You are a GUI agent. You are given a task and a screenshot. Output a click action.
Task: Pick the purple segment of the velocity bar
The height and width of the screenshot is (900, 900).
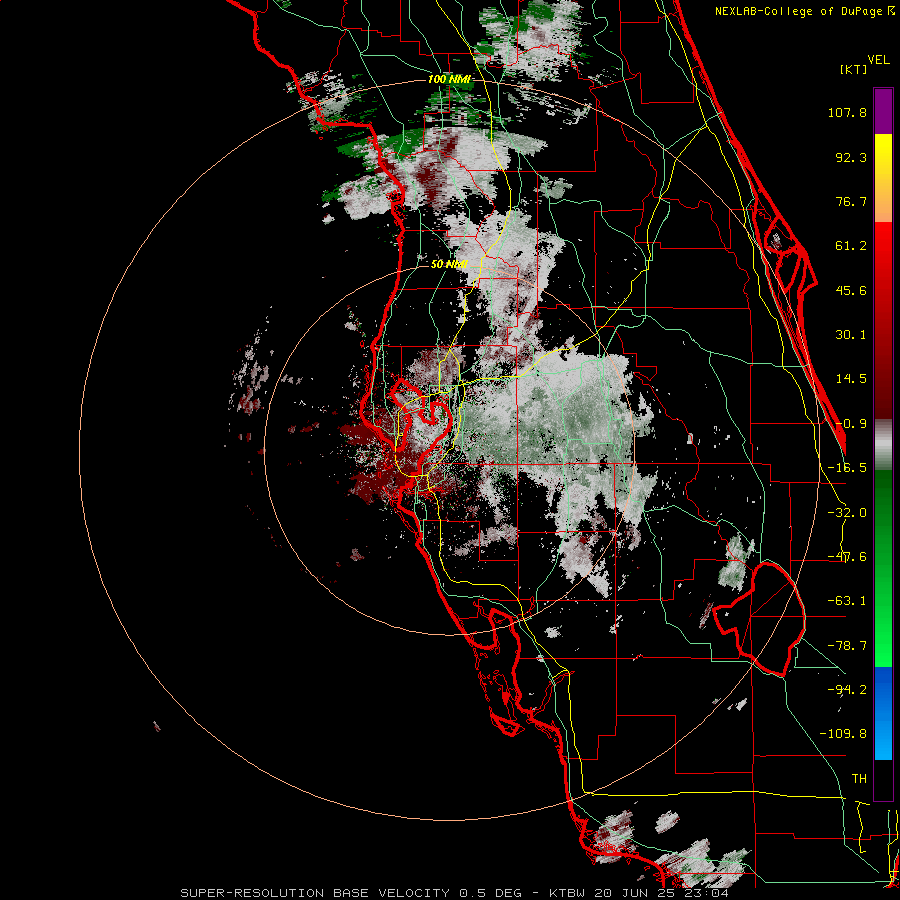883,111
